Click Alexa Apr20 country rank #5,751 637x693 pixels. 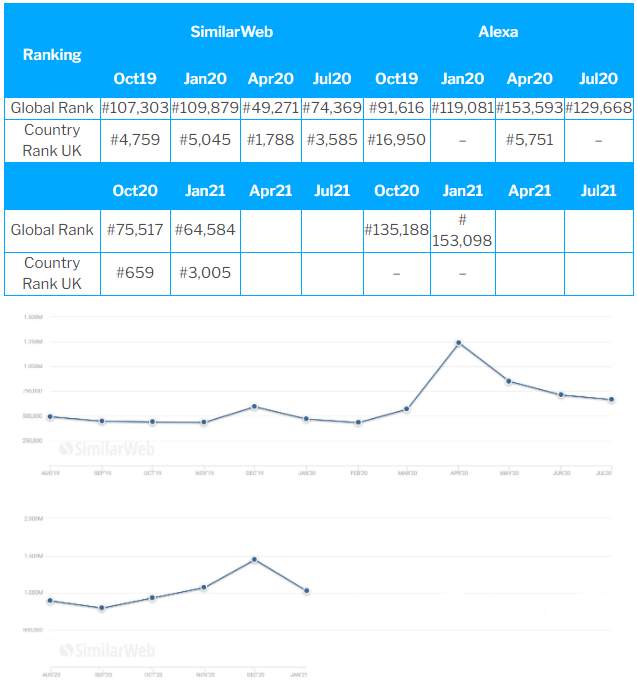530,141
